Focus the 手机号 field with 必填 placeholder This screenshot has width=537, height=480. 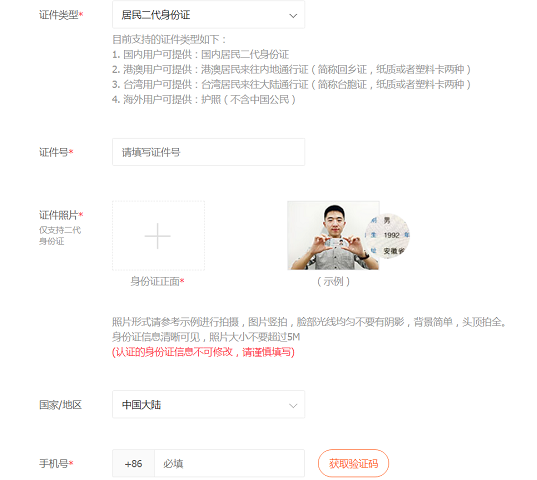[229, 464]
